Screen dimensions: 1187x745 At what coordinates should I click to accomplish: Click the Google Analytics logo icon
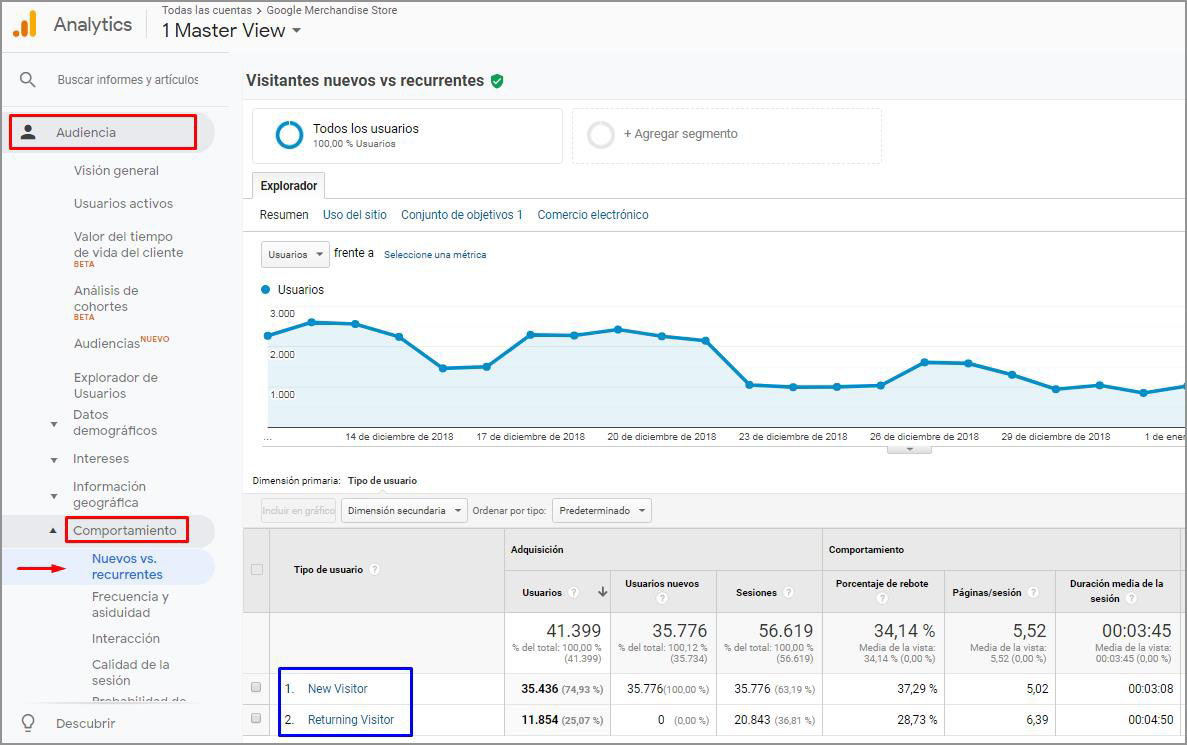27,24
